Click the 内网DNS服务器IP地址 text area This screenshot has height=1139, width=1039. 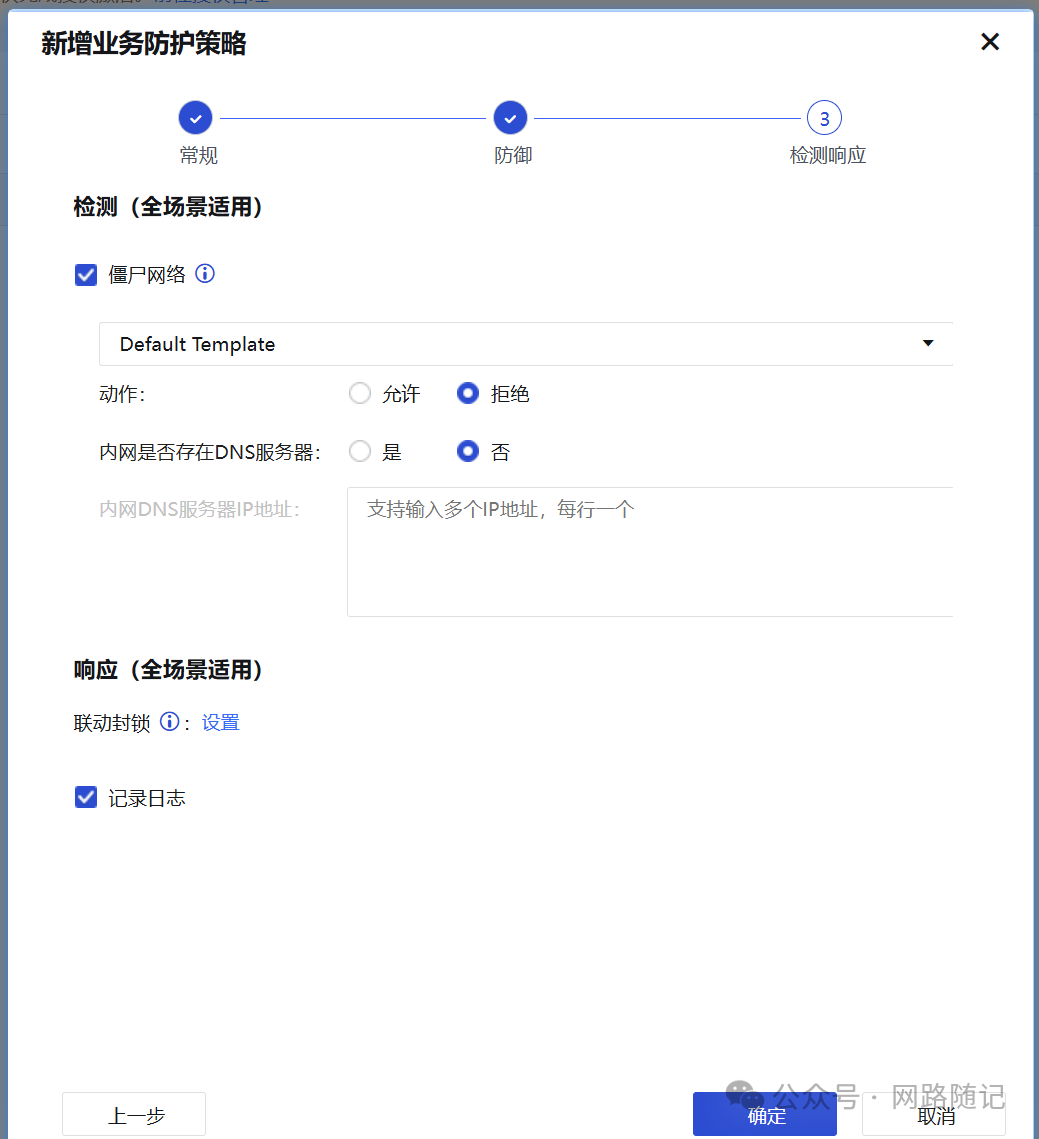tap(650, 550)
